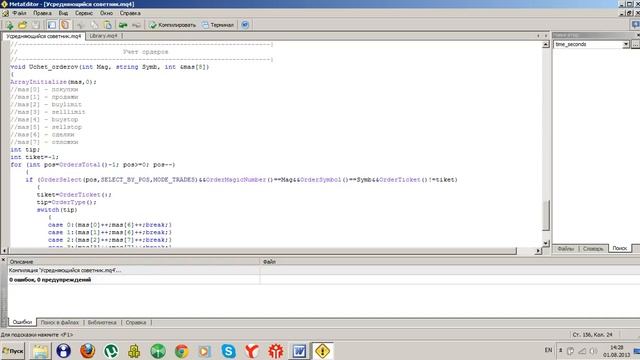Save the file with the diskette icon

pyautogui.click(x=36, y=25)
